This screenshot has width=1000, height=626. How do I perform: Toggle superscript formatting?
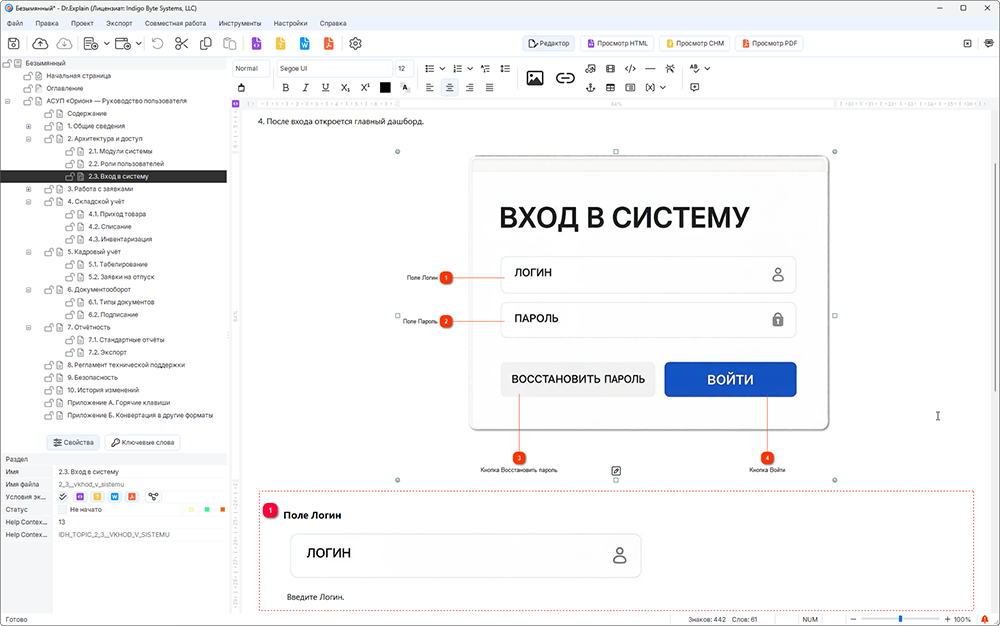pos(365,87)
